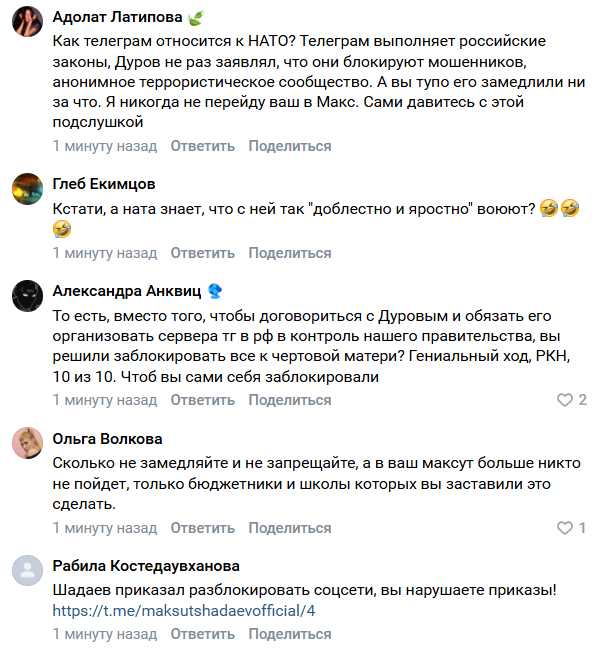
Task: Click the timestamp under Рабила Костедаувханова's comment
Action: point(104,634)
